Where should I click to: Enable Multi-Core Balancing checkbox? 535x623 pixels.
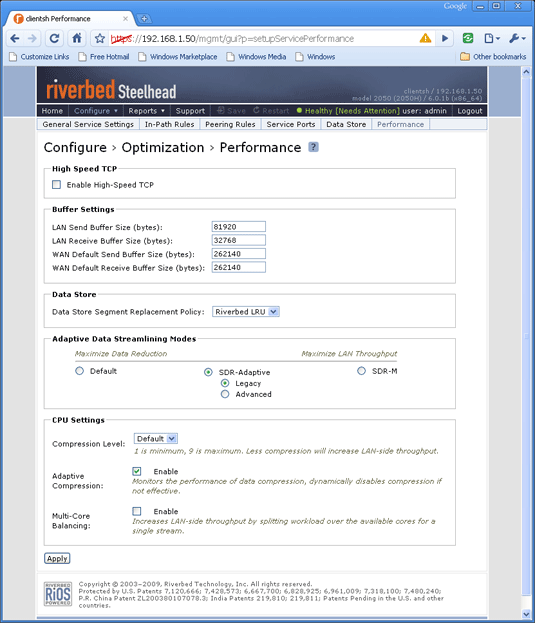(x=137, y=511)
